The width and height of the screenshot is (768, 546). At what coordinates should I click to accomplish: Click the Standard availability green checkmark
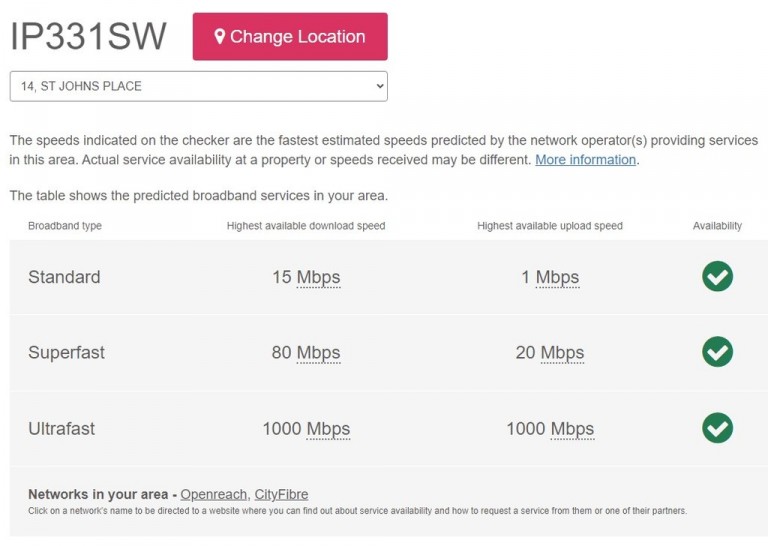717,277
